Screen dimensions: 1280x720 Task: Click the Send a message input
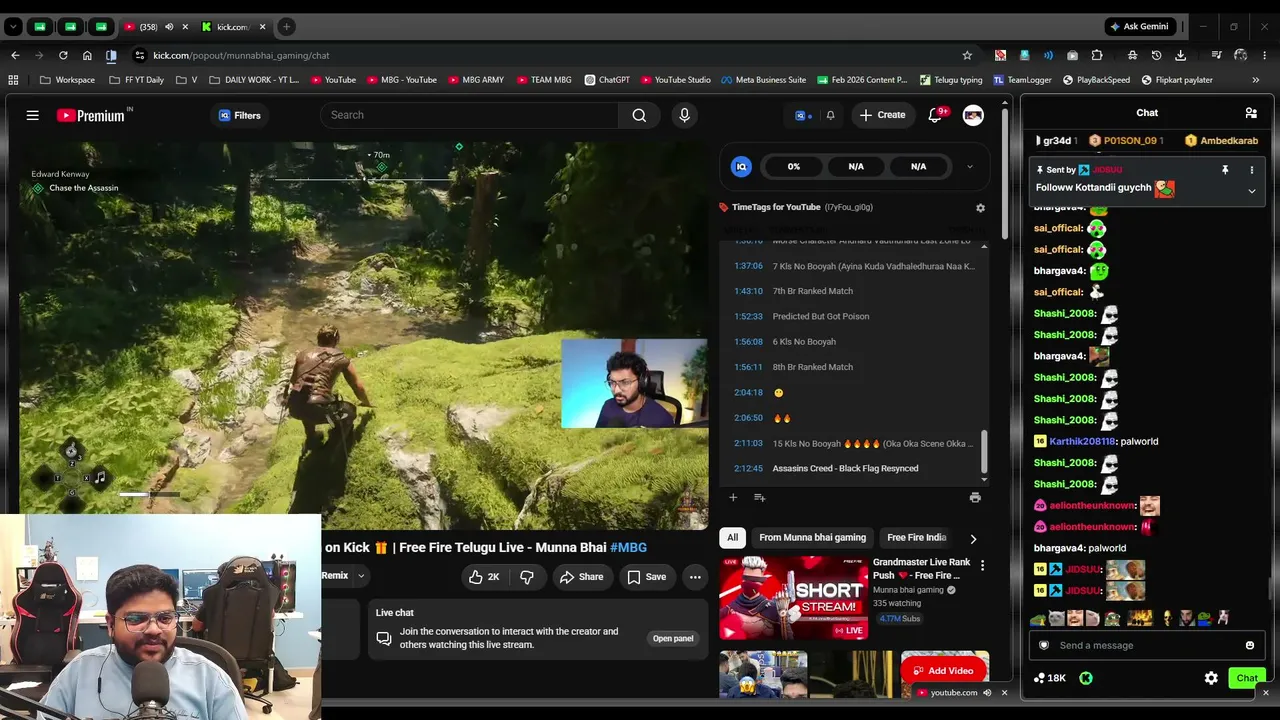click(1145, 645)
